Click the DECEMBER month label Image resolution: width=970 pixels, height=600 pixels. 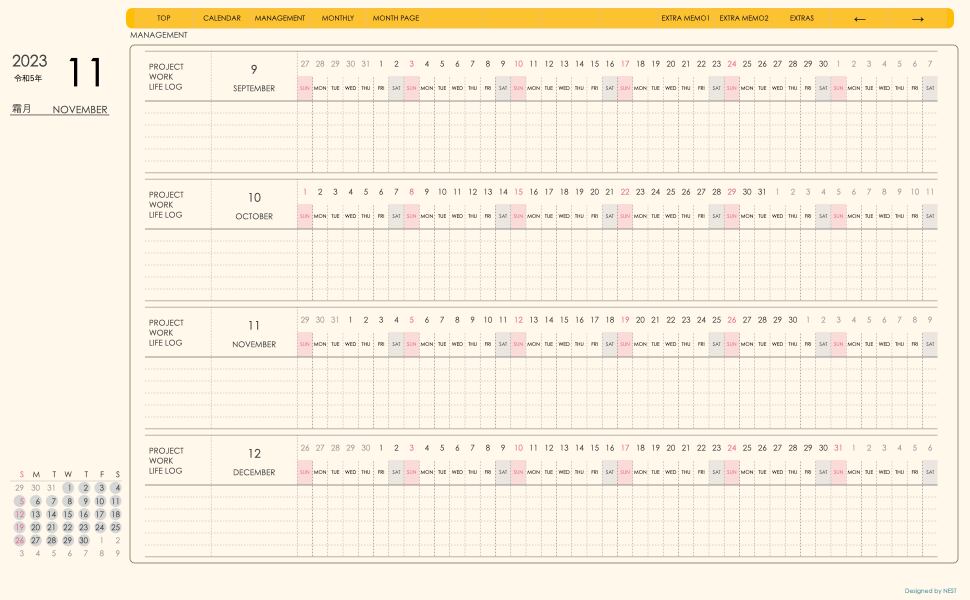(x=254, y=473)
